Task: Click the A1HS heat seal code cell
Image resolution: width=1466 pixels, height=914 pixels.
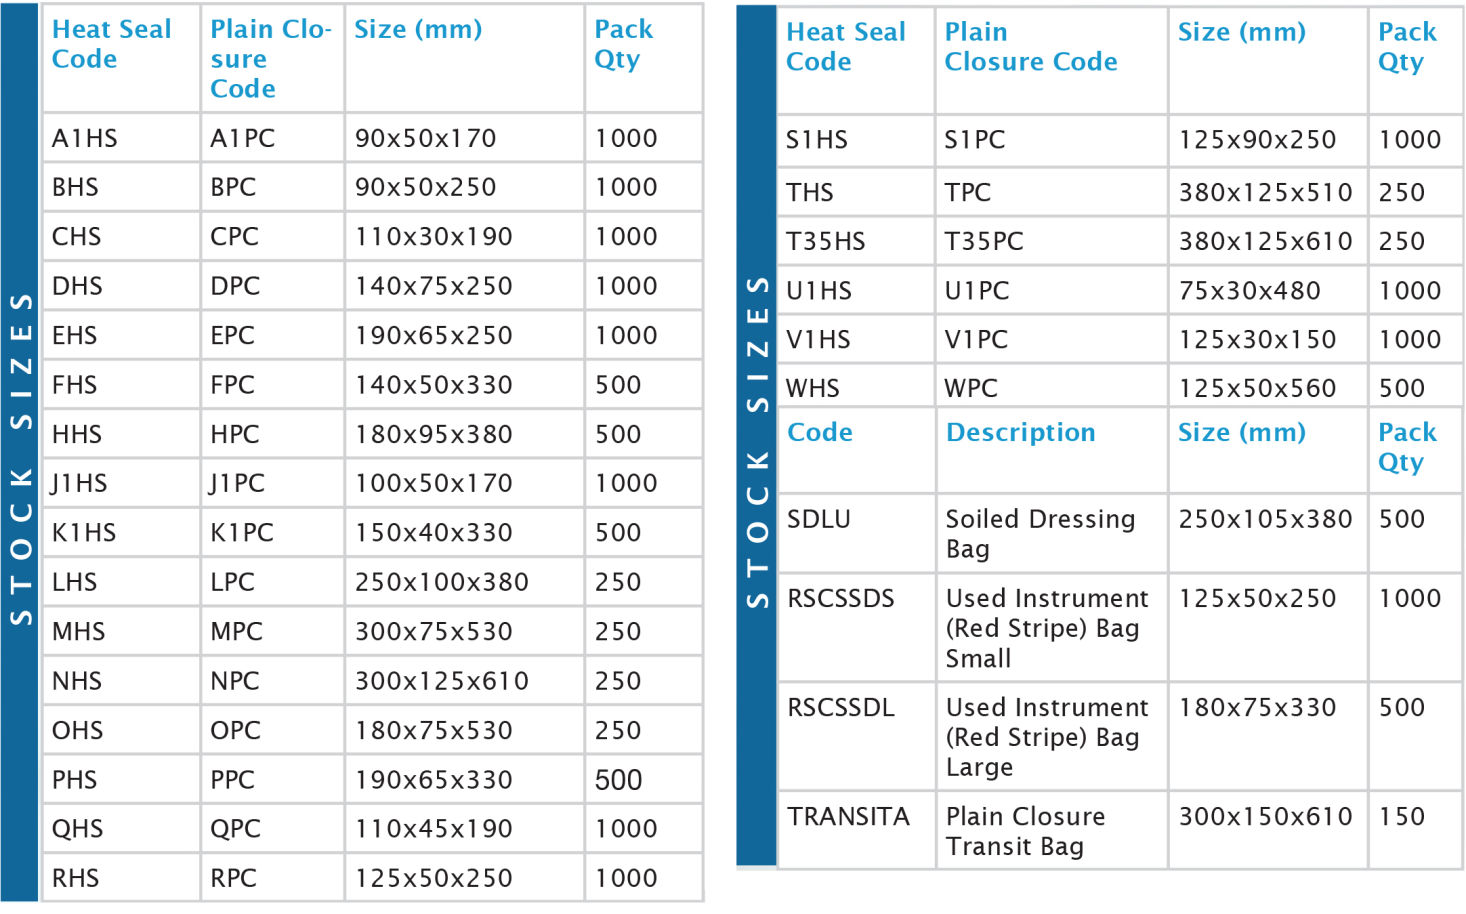Action: (x=85, y=138)
